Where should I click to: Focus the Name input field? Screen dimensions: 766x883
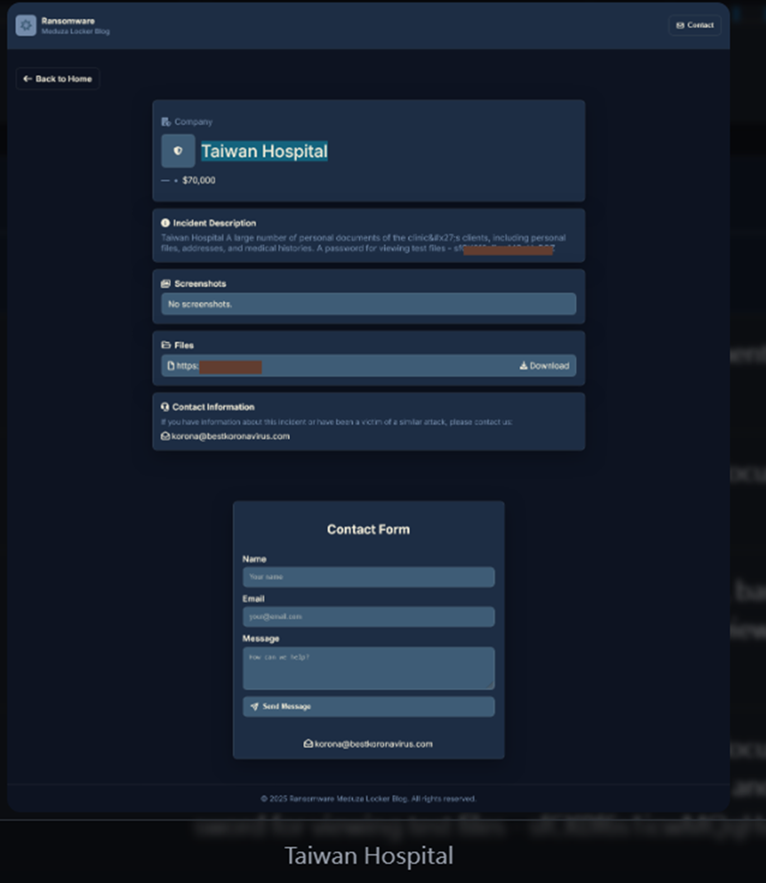point(368,577)
